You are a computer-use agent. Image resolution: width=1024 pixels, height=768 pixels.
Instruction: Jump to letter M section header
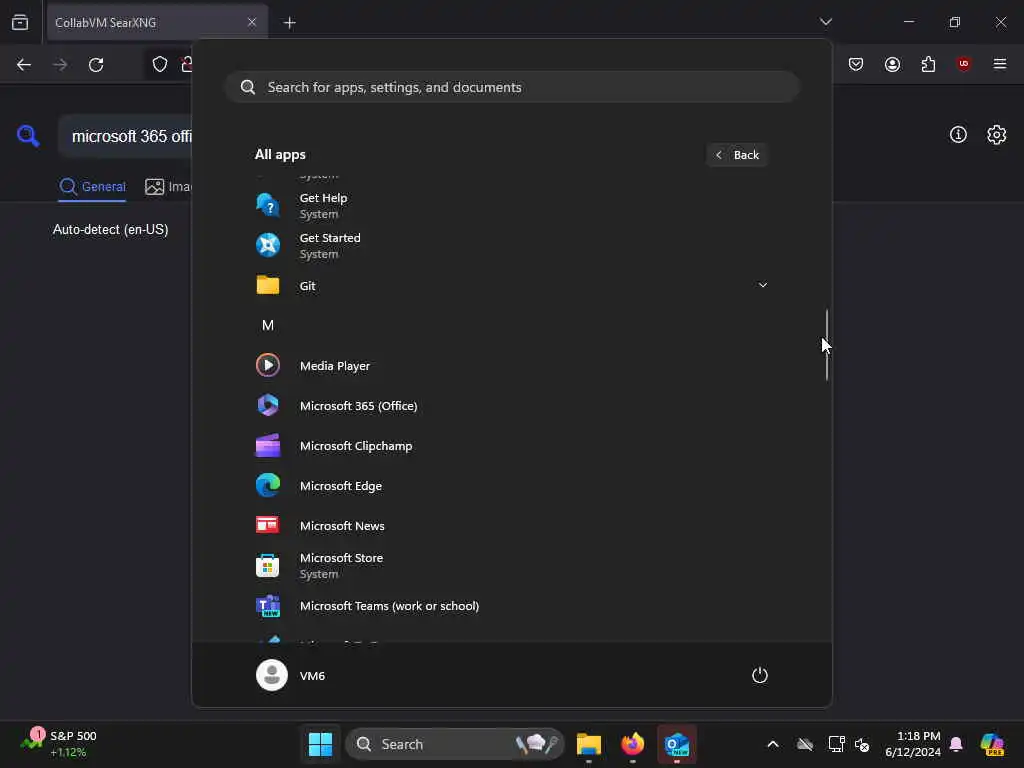tap(268, 325)
